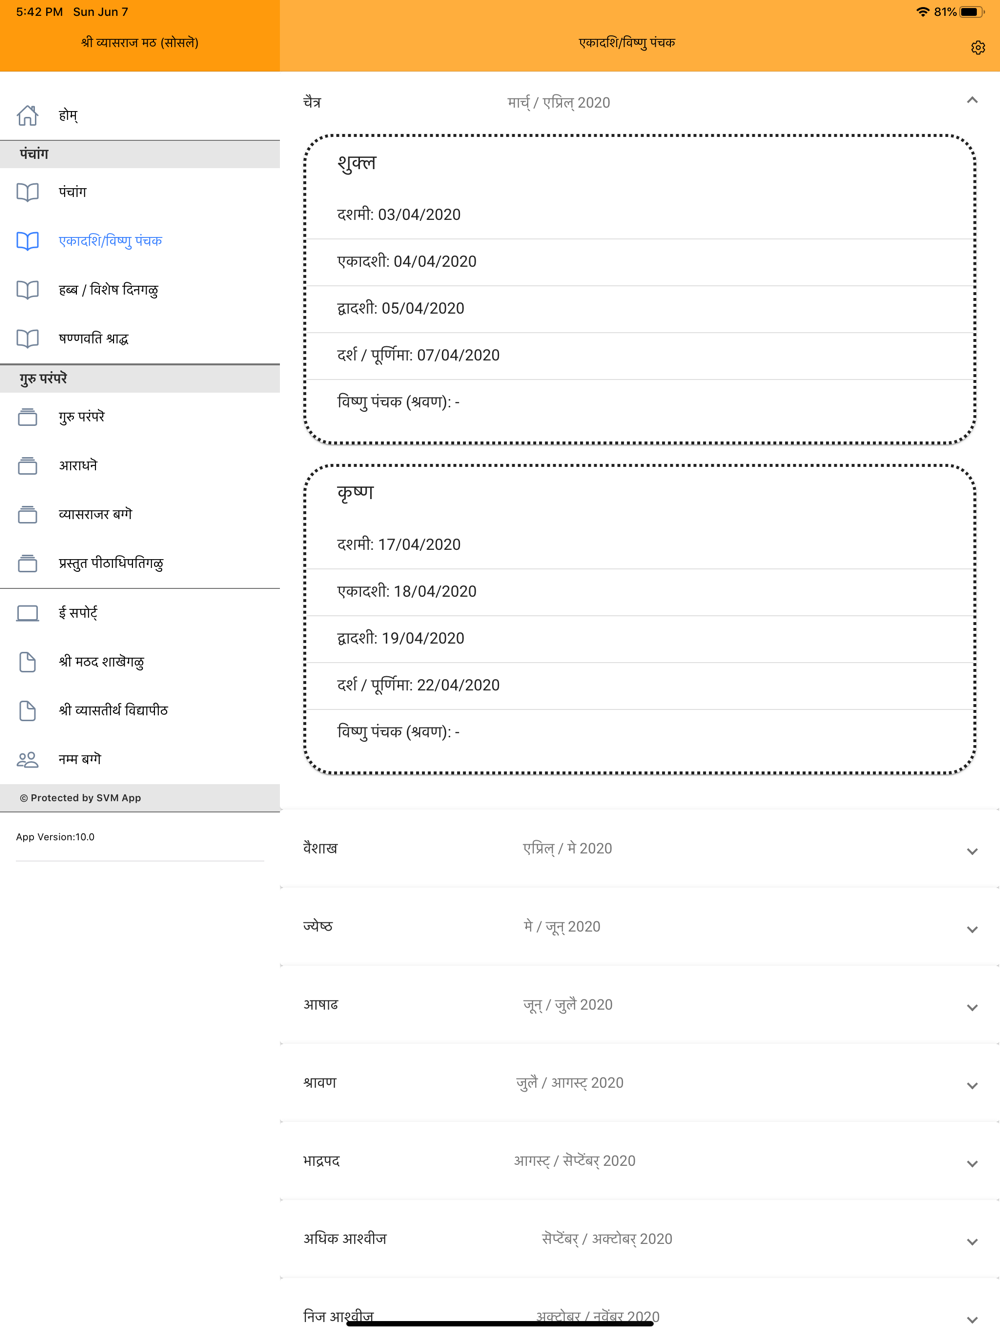Expand the श्रावण month chevron
The height and width of the screenshot is (1334, 1000).
pos(971,1085)
